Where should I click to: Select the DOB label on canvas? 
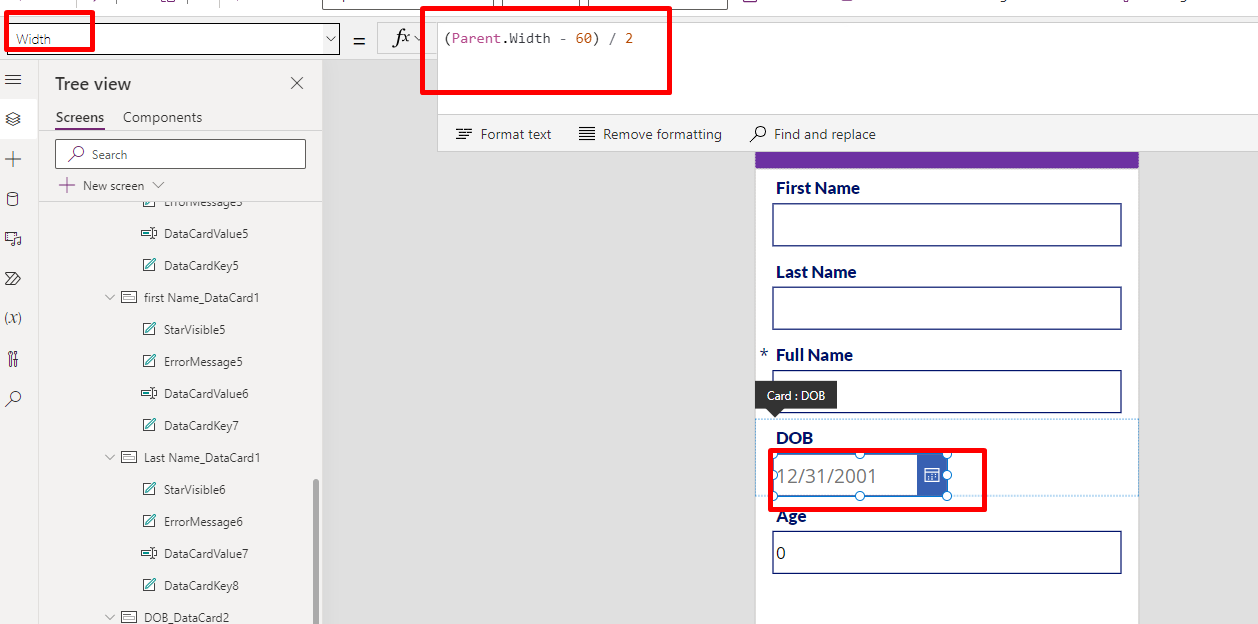pyautogui.click(x=794, y=438)
